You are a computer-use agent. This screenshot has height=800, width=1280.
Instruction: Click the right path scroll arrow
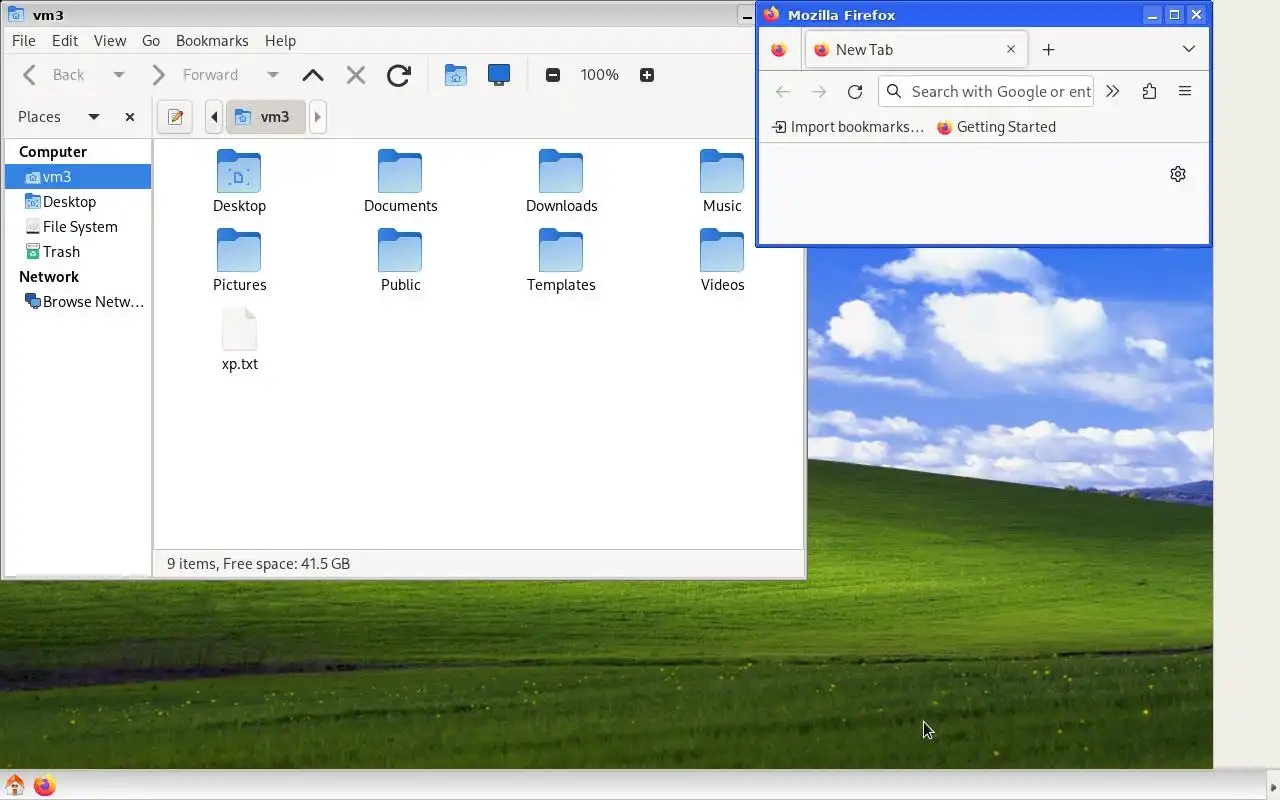point(318,117)
